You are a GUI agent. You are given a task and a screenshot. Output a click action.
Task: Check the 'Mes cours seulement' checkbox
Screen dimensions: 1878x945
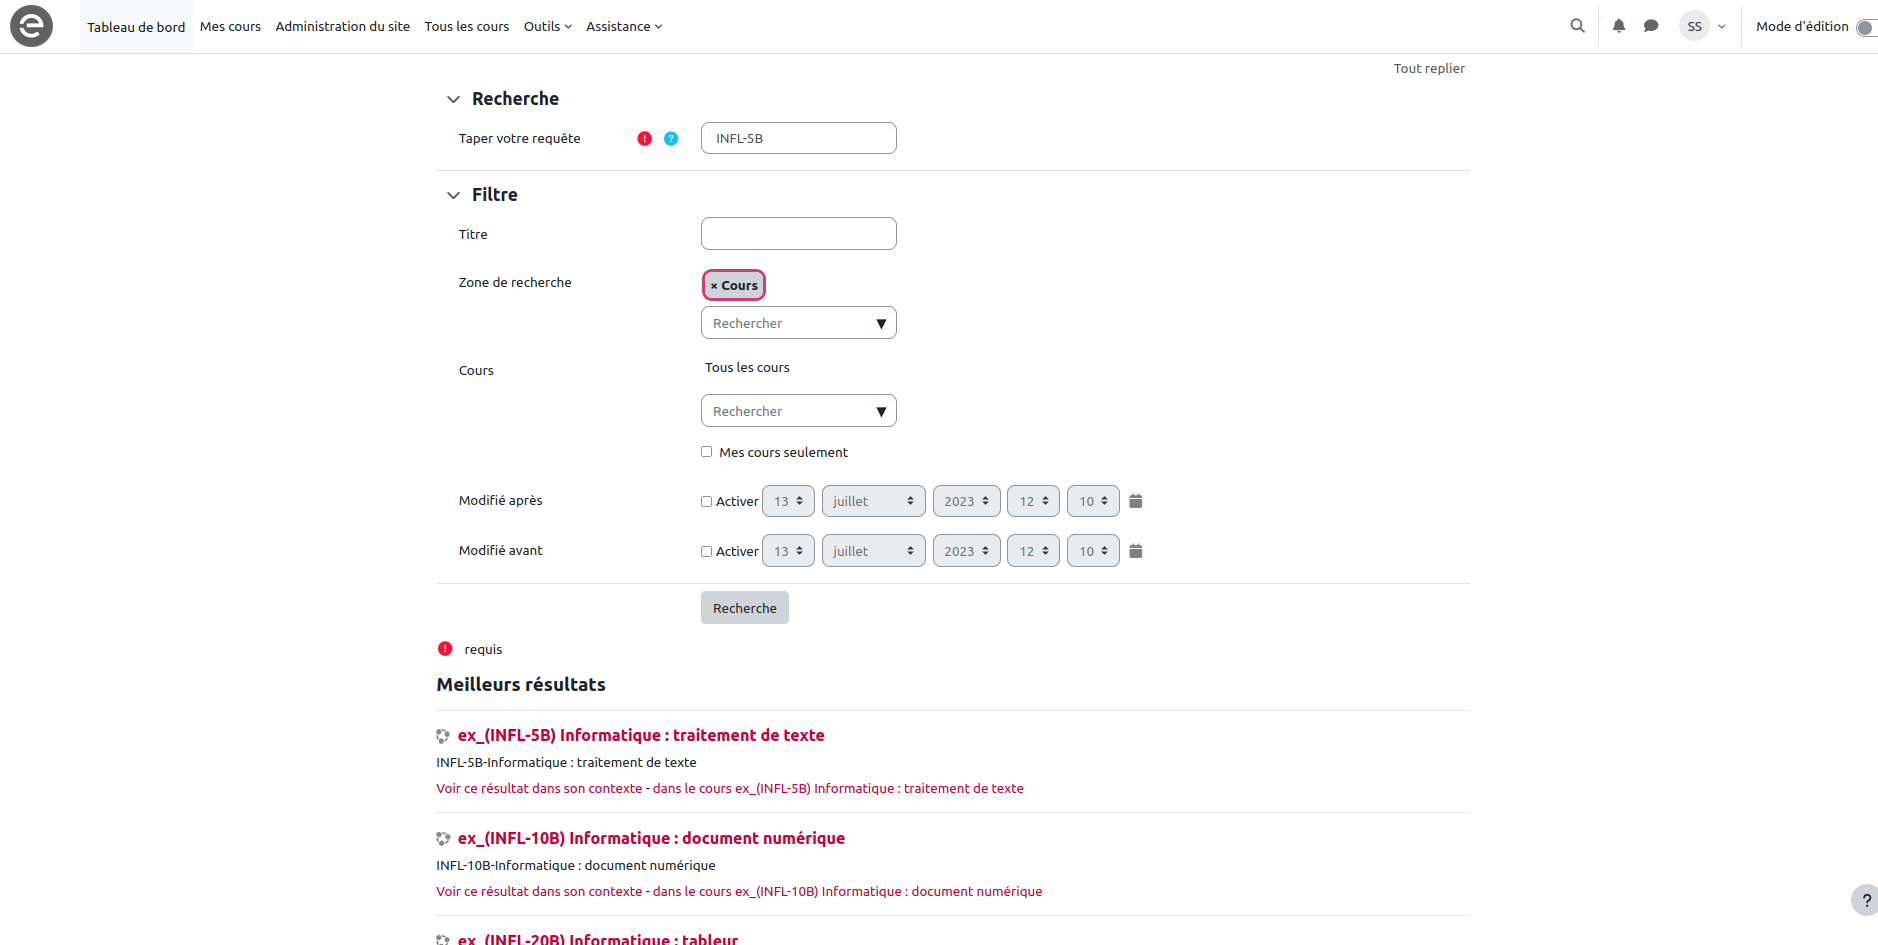[706, 452]
